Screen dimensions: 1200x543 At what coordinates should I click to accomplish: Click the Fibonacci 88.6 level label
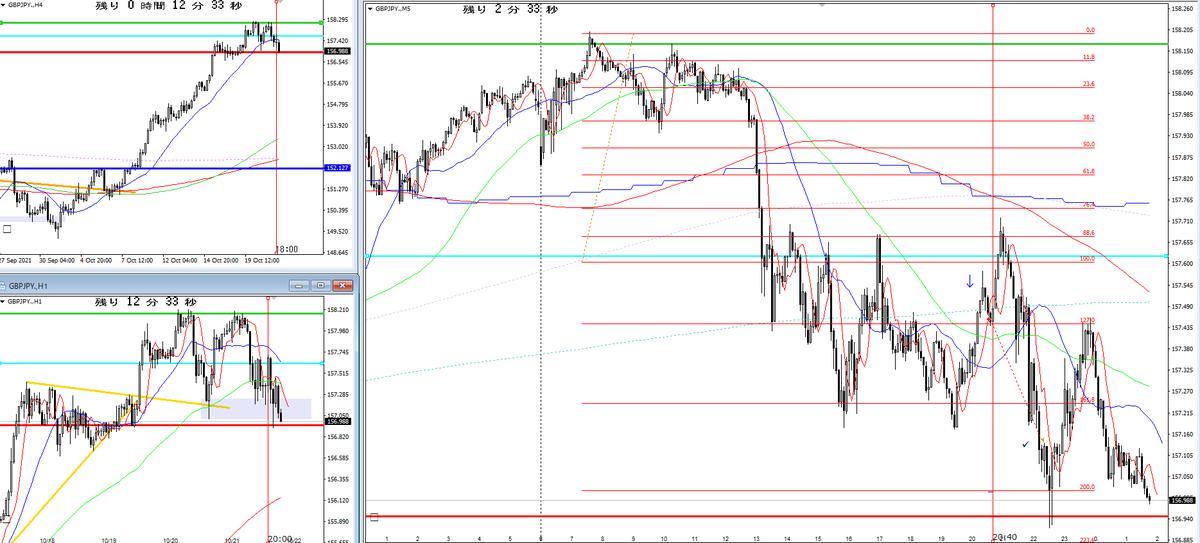[x=1089, y=233]
